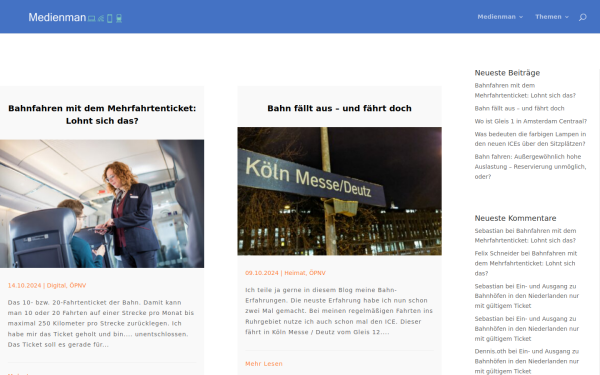600x375 pixels.
Task: Open the Dennis.oth comment on Ein- und Ausgang
Action: 527,361
